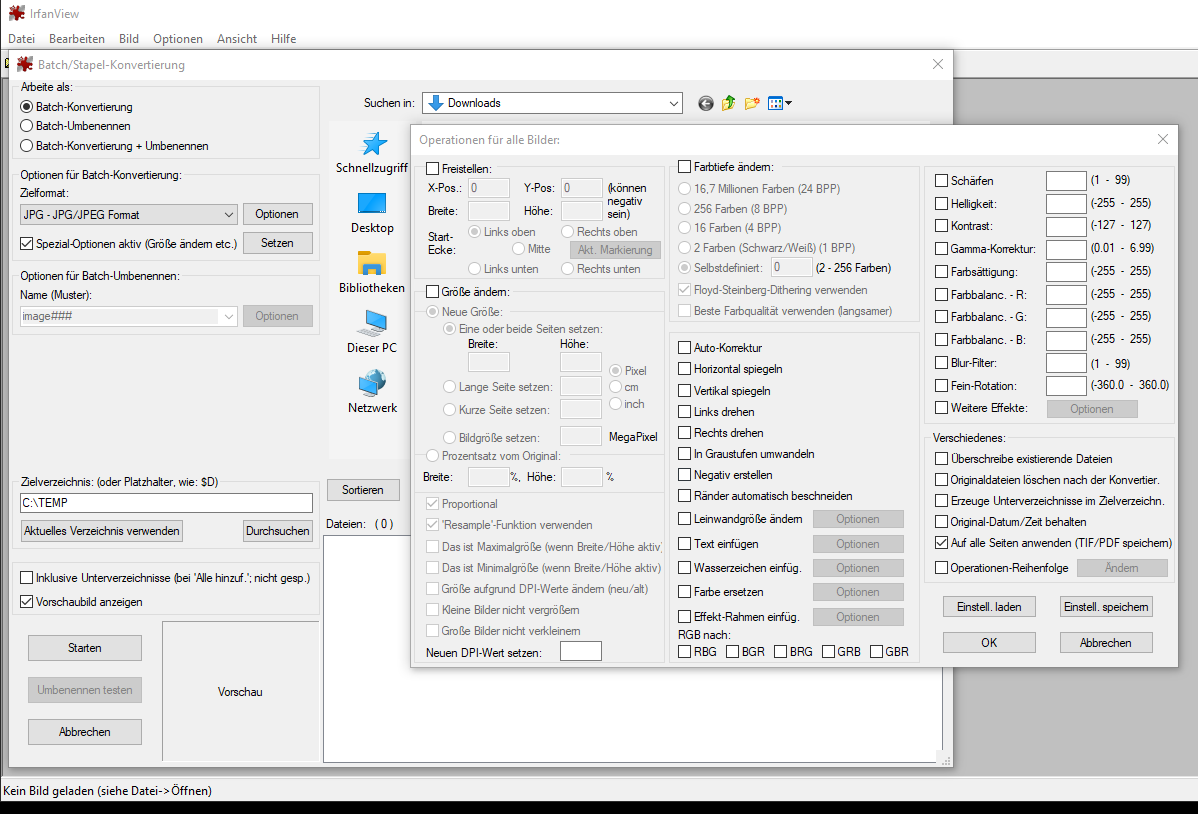Click the Batch/Stapel-Konvertierung dialog icon
This screenshot has width=1198, height=814.
[24, 64]
